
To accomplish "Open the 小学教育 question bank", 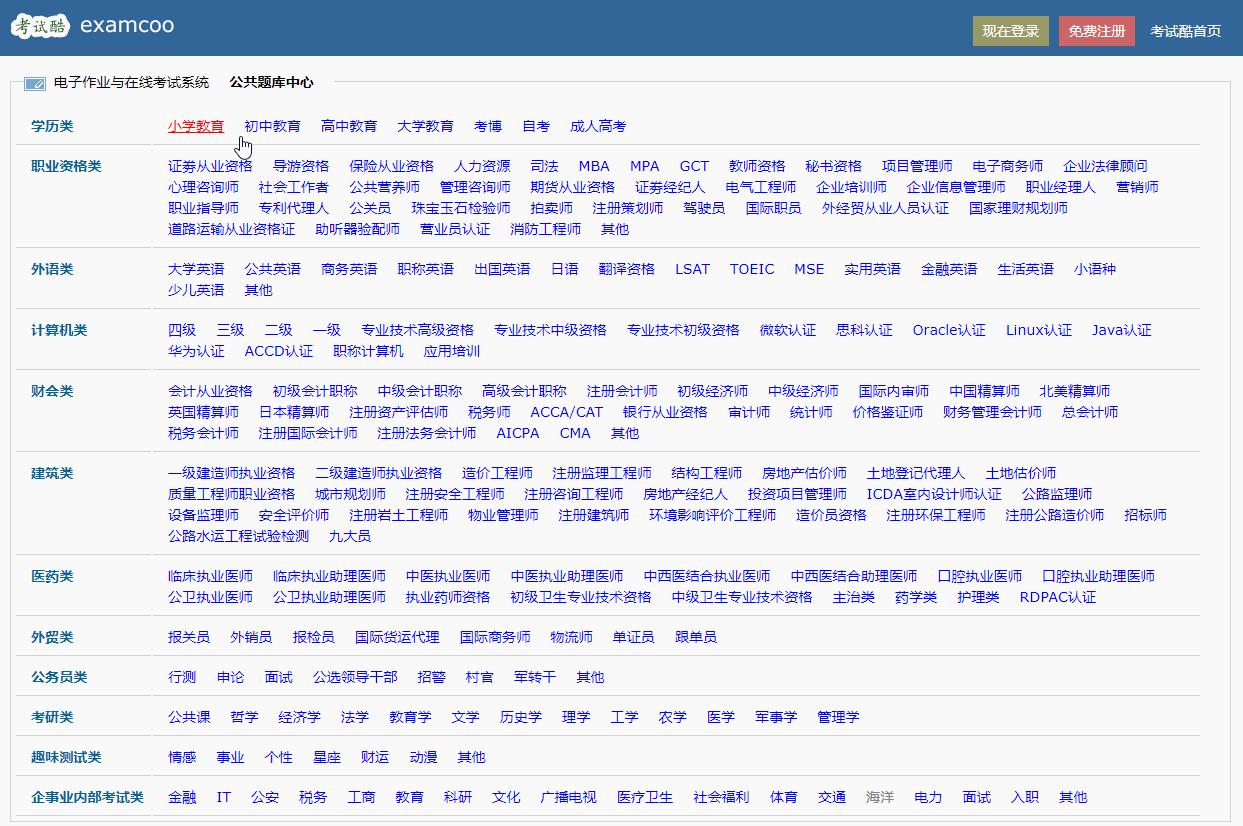I will 196,126.
